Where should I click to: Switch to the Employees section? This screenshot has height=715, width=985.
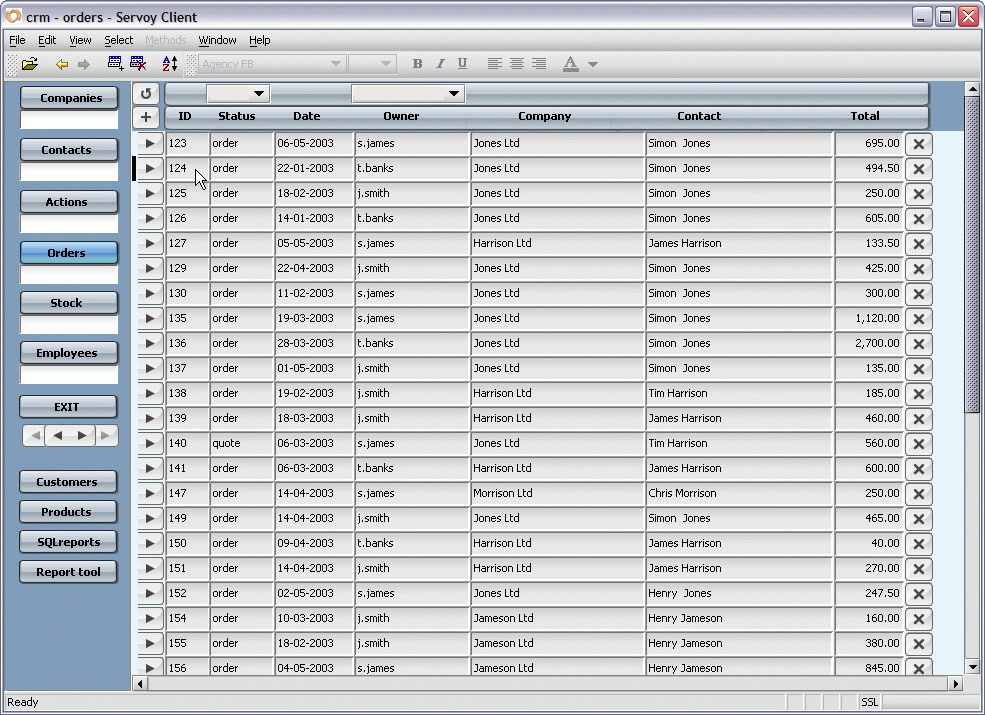(68, 352)
